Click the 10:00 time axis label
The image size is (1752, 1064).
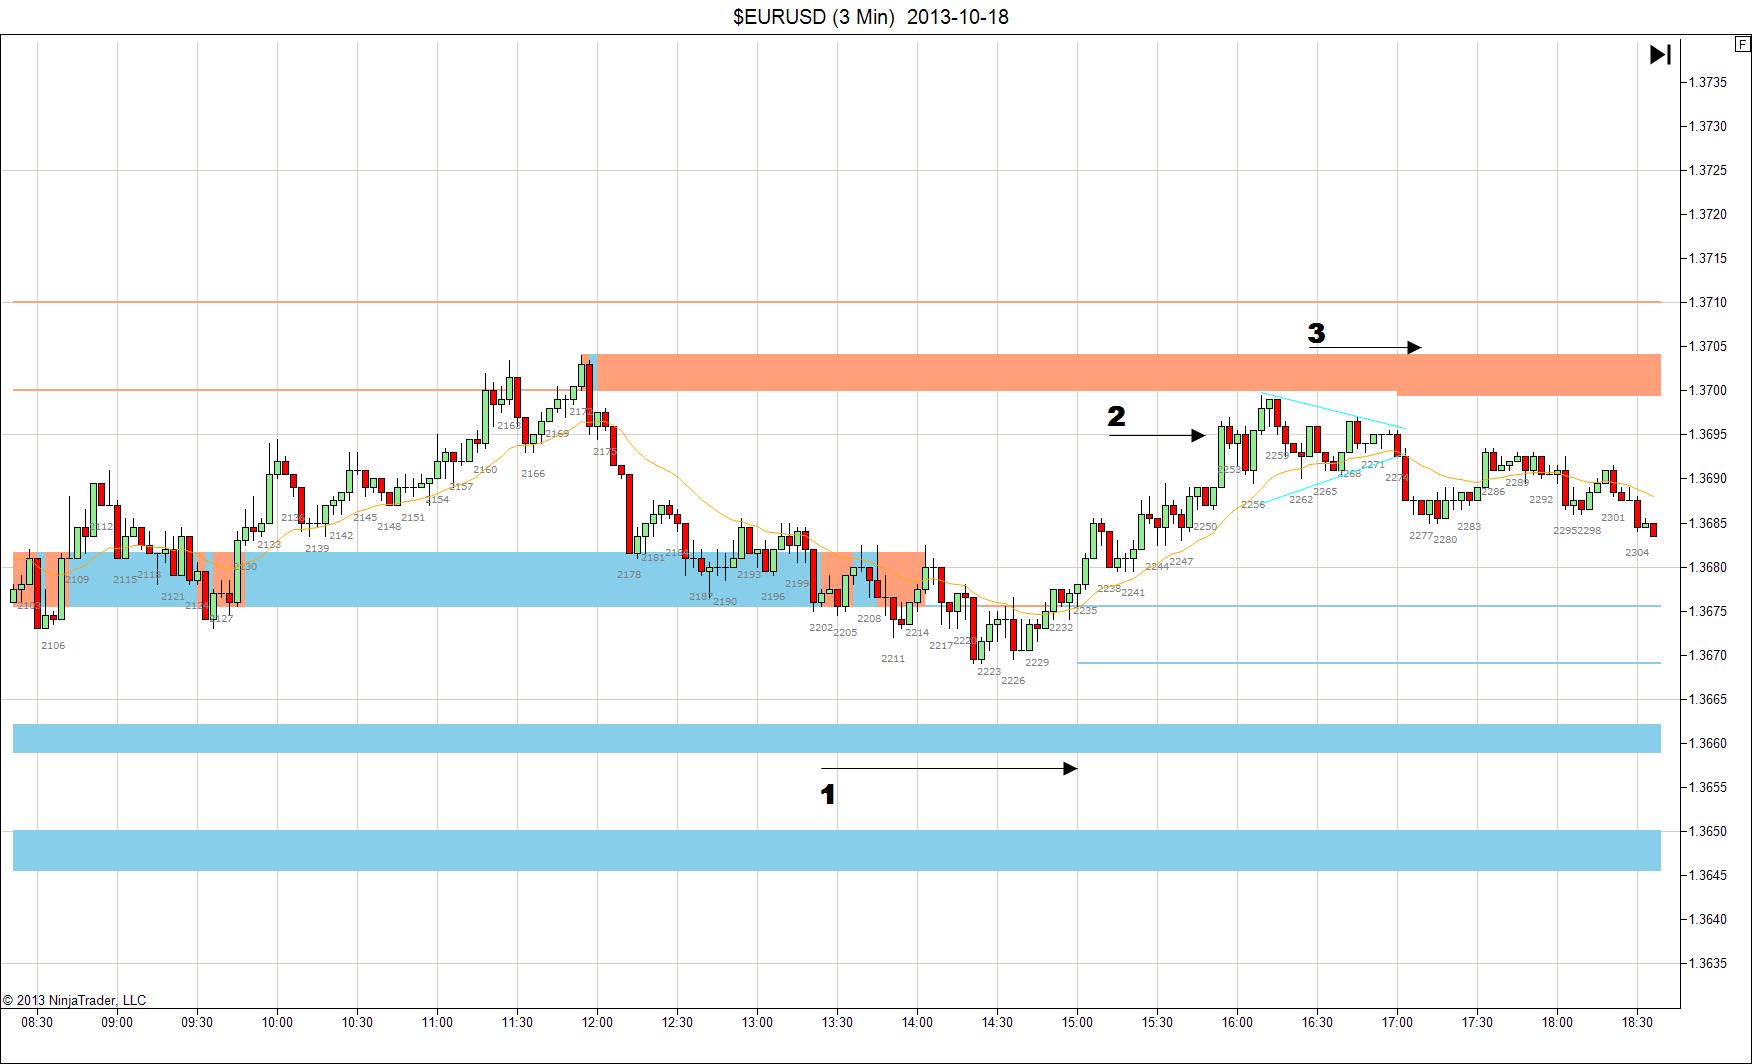pos(277,1022)
